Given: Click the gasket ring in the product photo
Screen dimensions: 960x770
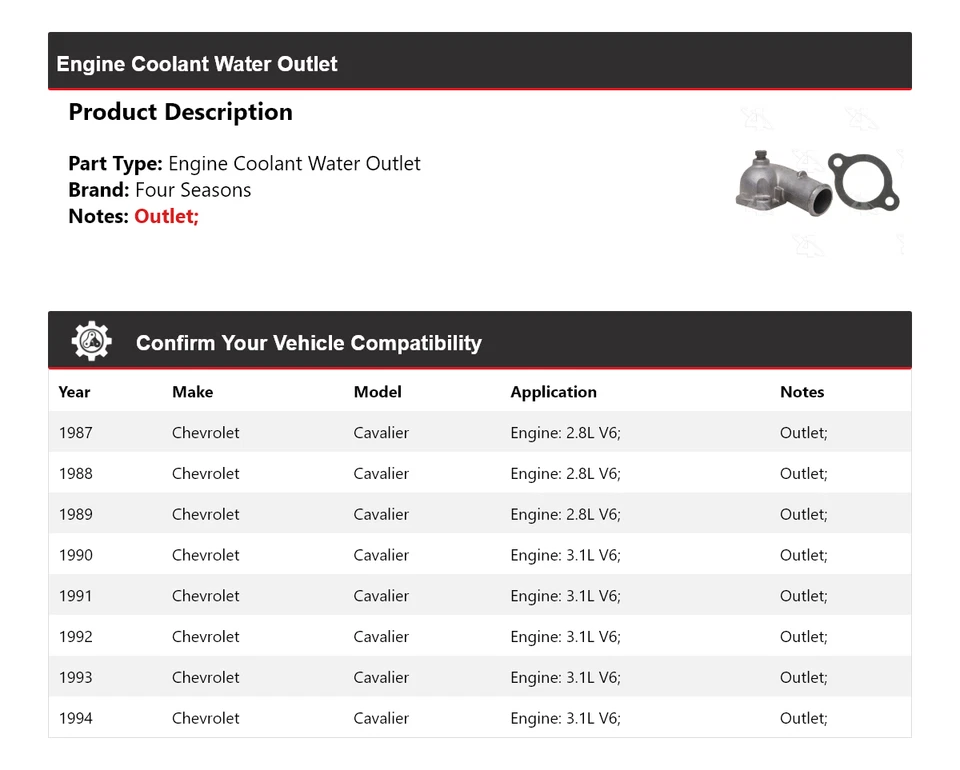Looking at the screenshot, I should point(864,183).
